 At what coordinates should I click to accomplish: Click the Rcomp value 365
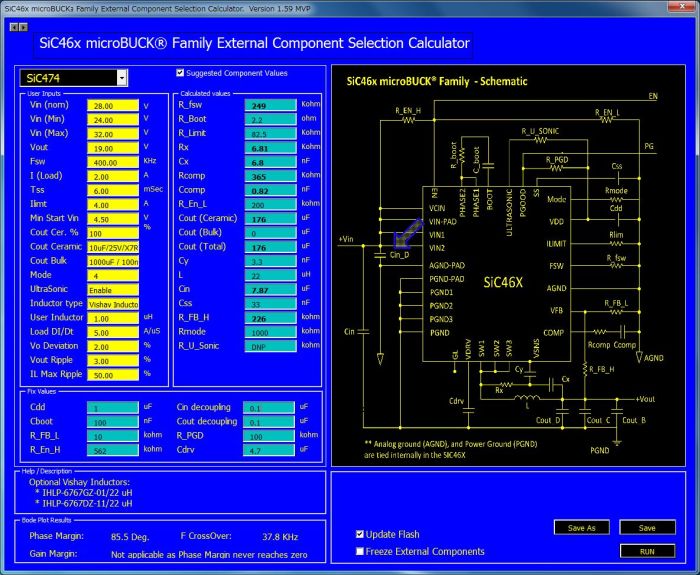coord(271,176)
